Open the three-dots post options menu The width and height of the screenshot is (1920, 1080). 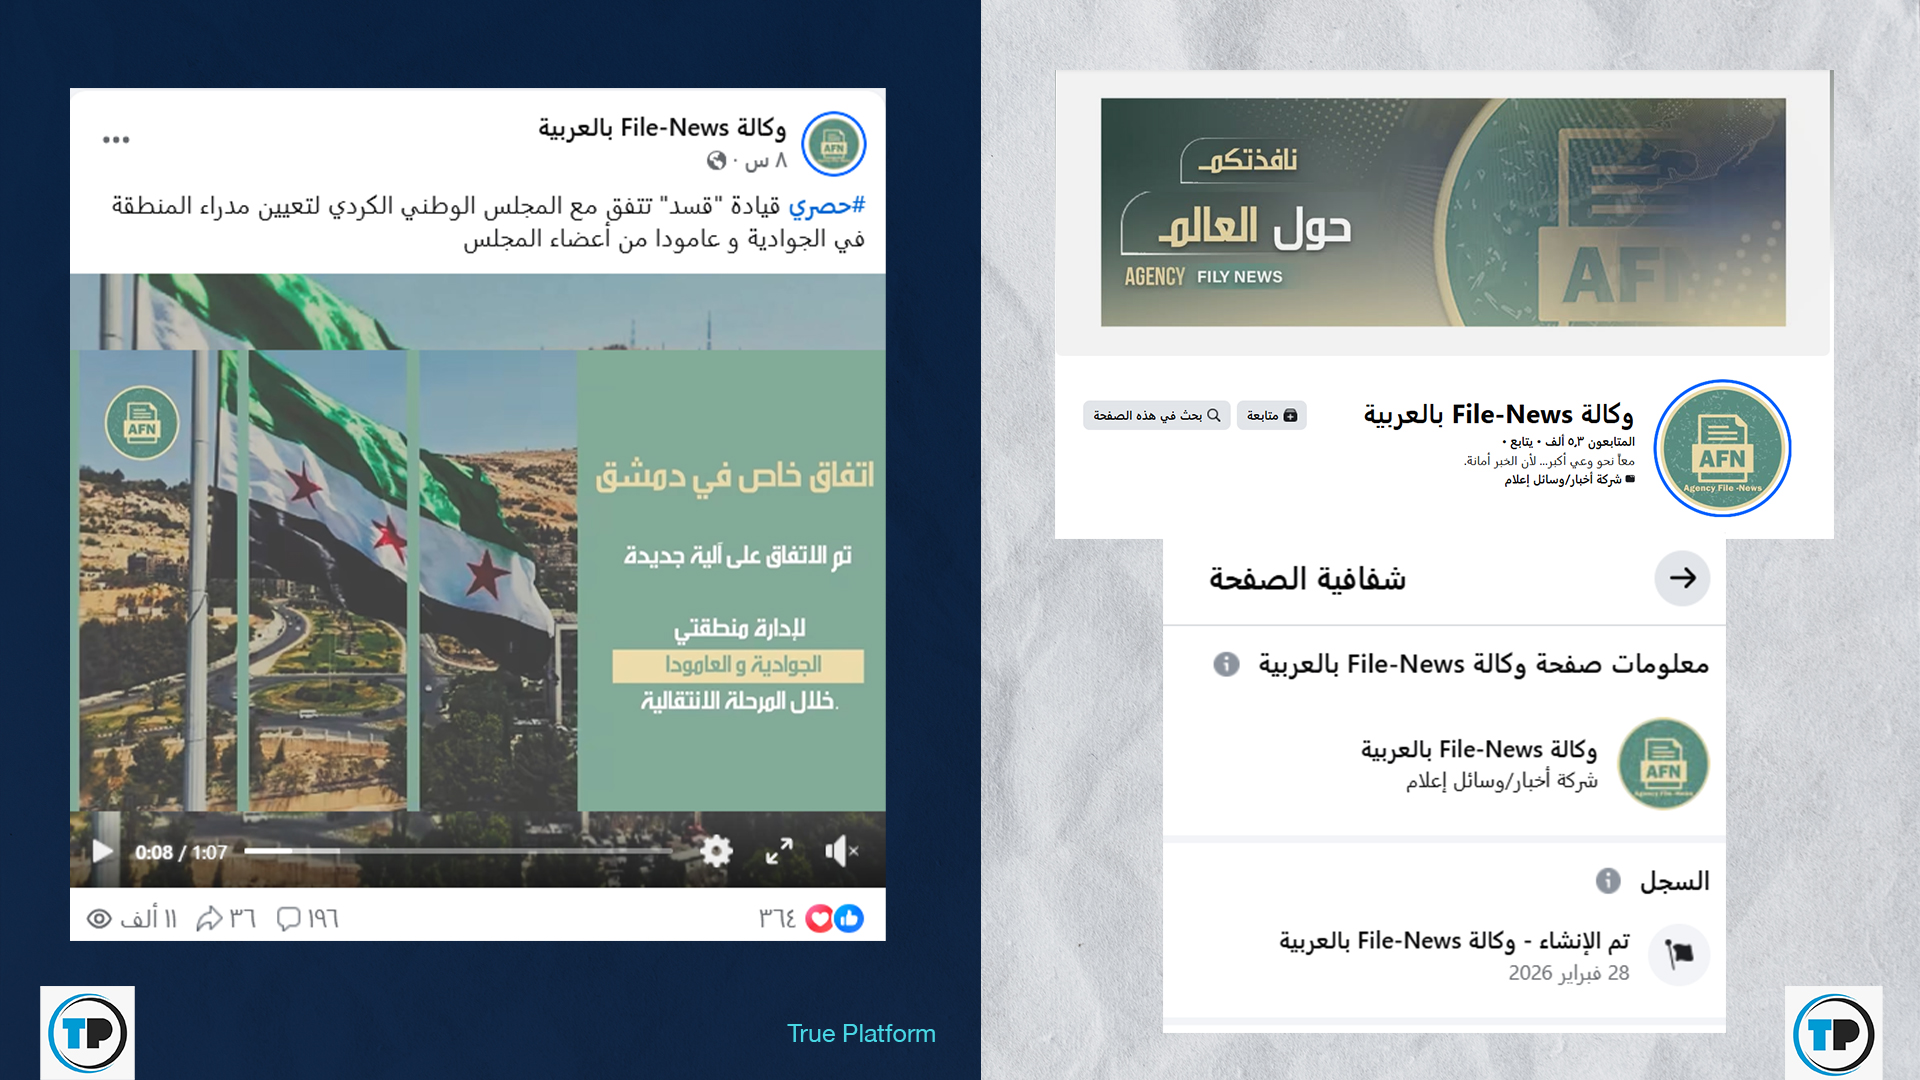(116, 140)
